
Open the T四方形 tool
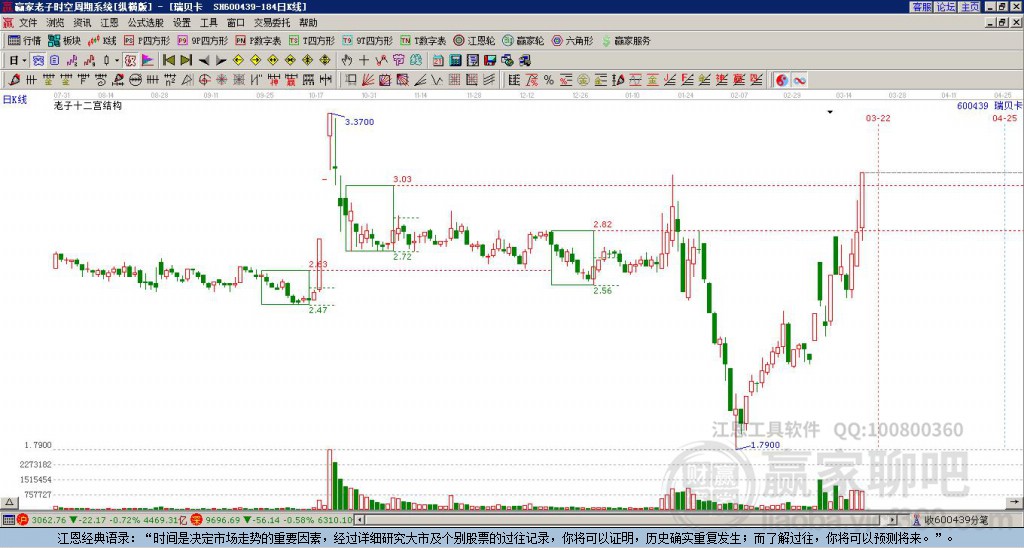click(312, 40)
